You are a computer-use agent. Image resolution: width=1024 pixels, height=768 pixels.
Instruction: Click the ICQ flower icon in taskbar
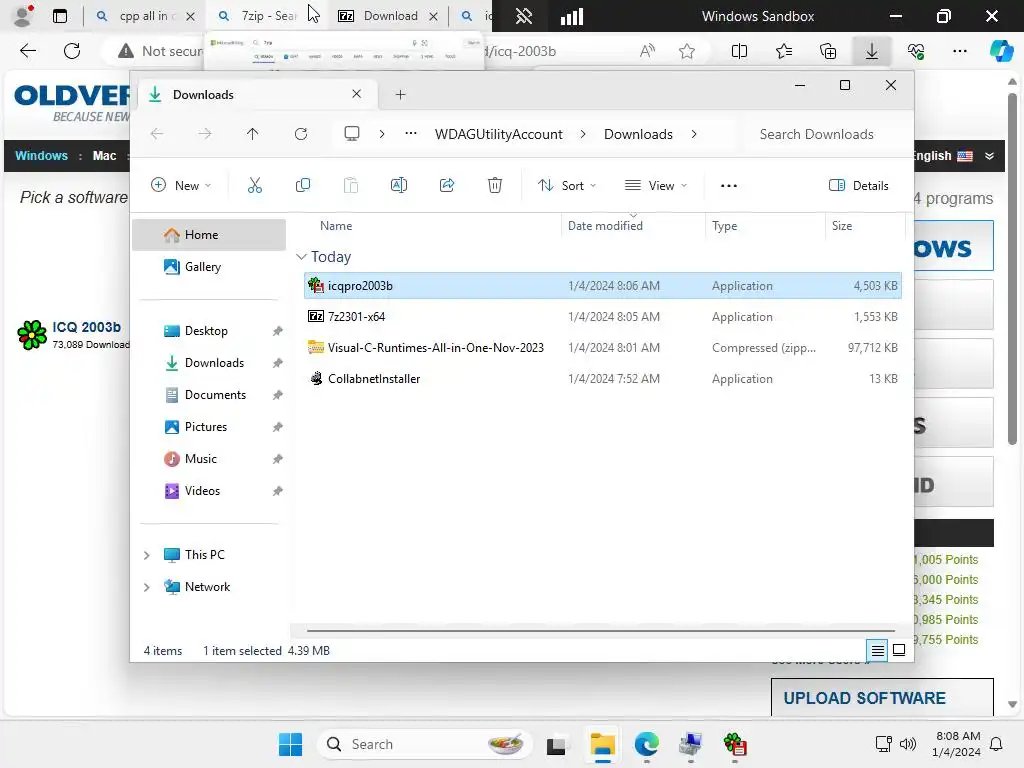(x=735, y=744)
